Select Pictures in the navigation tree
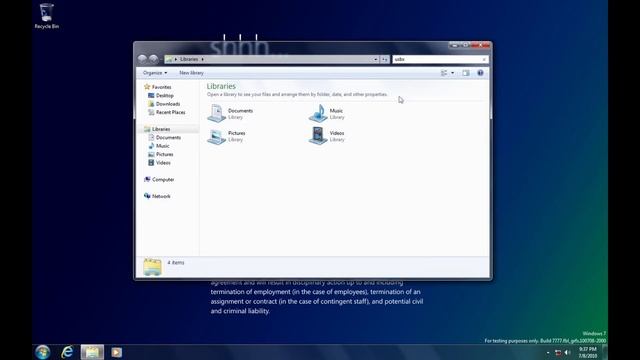 pyautogui.click(x=161, y=154)
